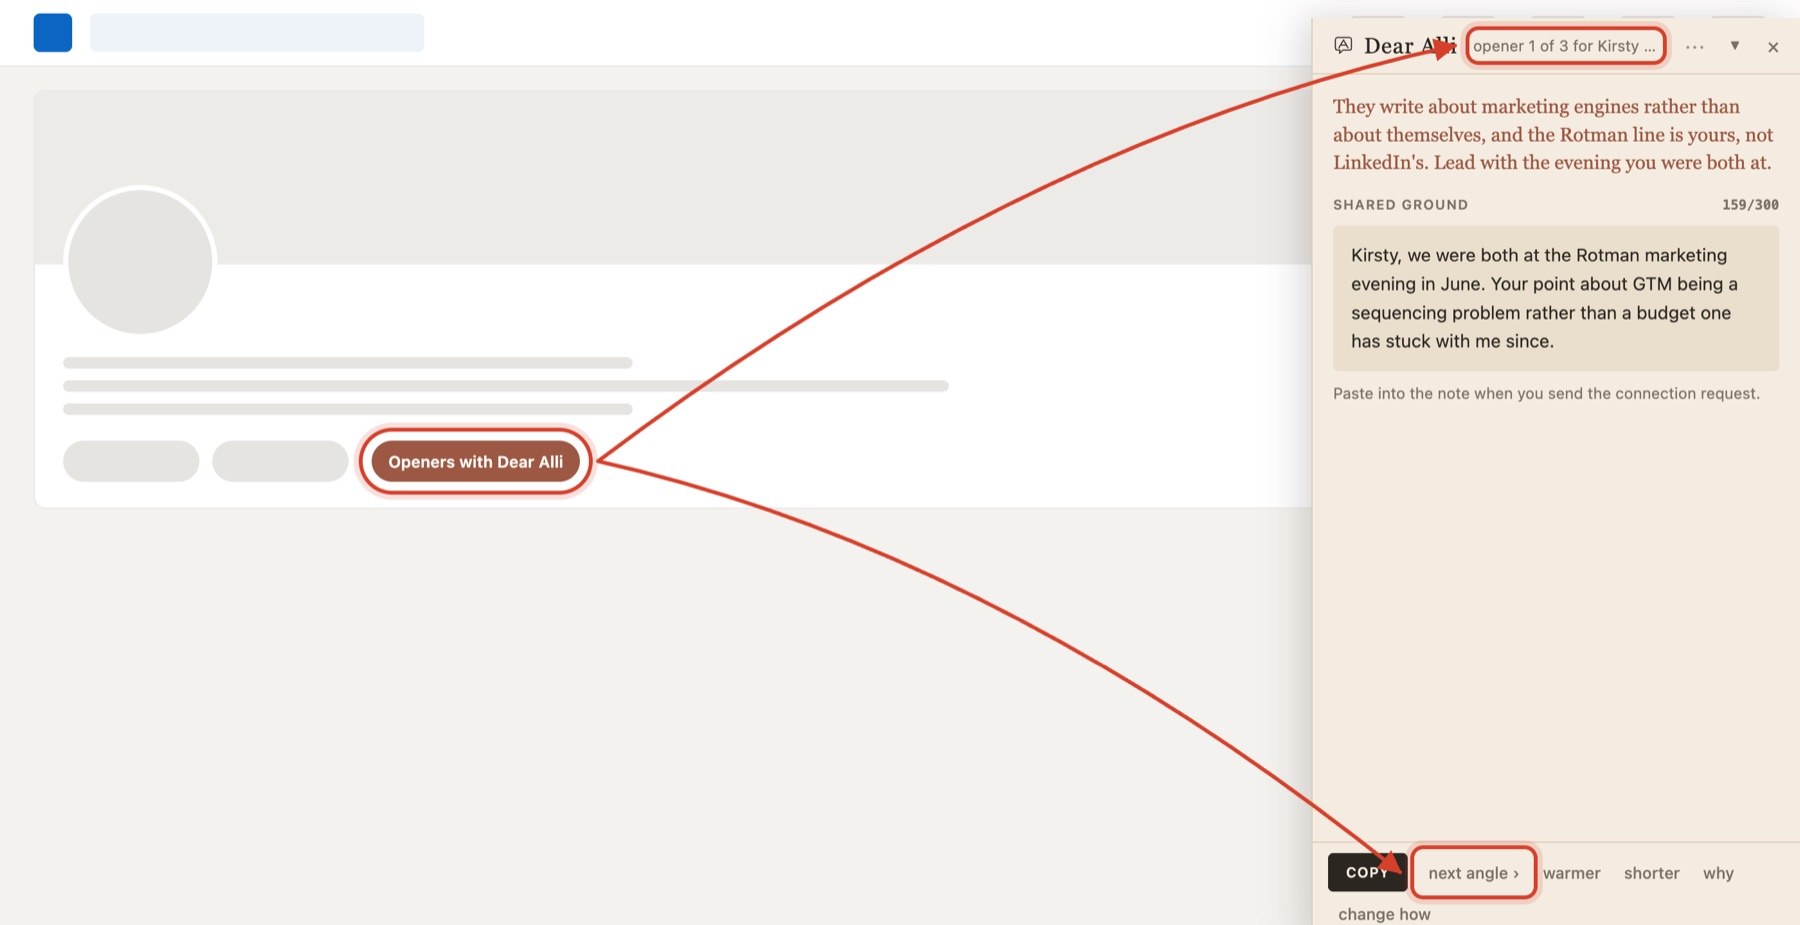Viewport: 1800px width, 925px height.
Task: Go to the 'next angle' opener
Action: click(1473, 873)
